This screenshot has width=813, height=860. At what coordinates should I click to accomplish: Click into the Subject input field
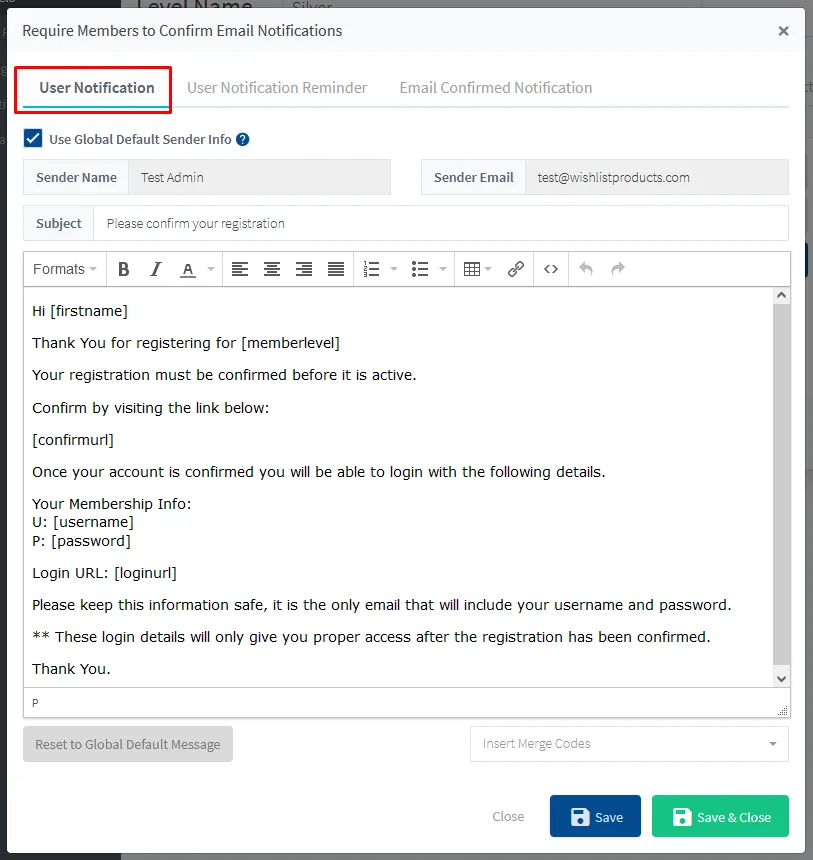click(440, 224)
